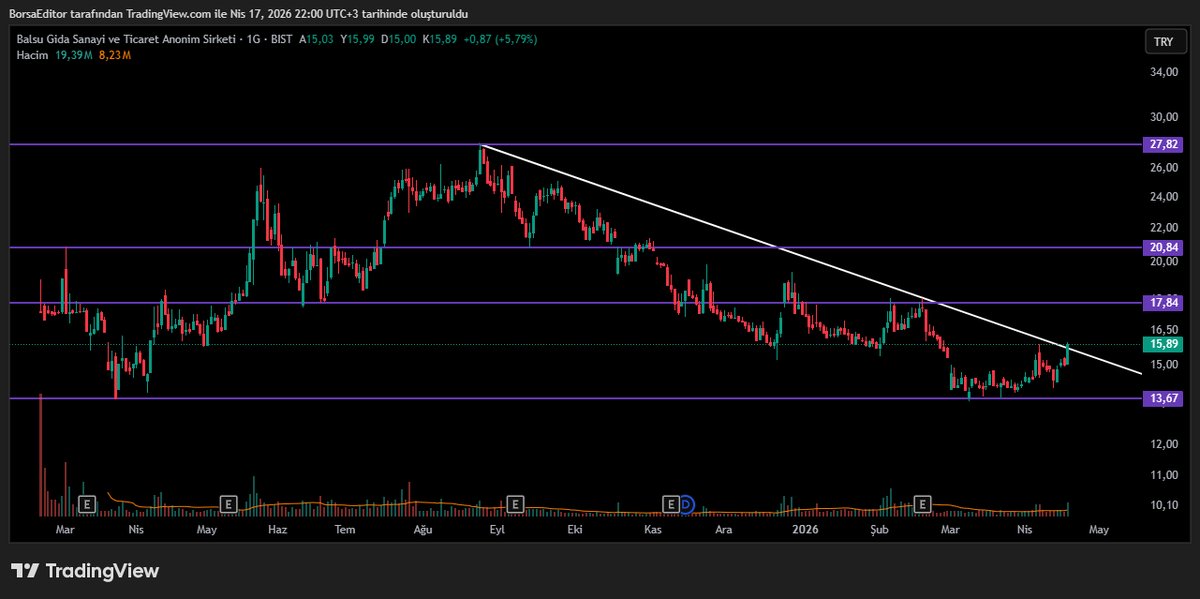Screen dimensions: 1200x599
Task: Click the E earnings marker between May and Haz
Action: [x=228, y=504]
